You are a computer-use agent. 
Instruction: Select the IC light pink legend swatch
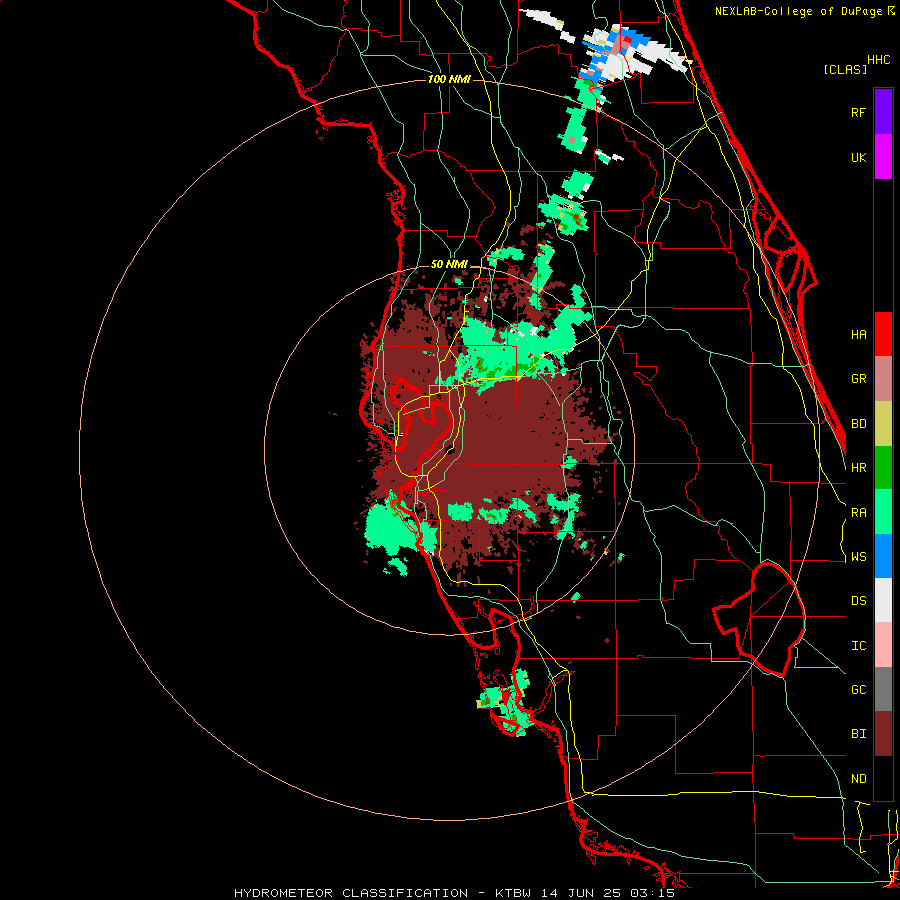click(883, 645)
